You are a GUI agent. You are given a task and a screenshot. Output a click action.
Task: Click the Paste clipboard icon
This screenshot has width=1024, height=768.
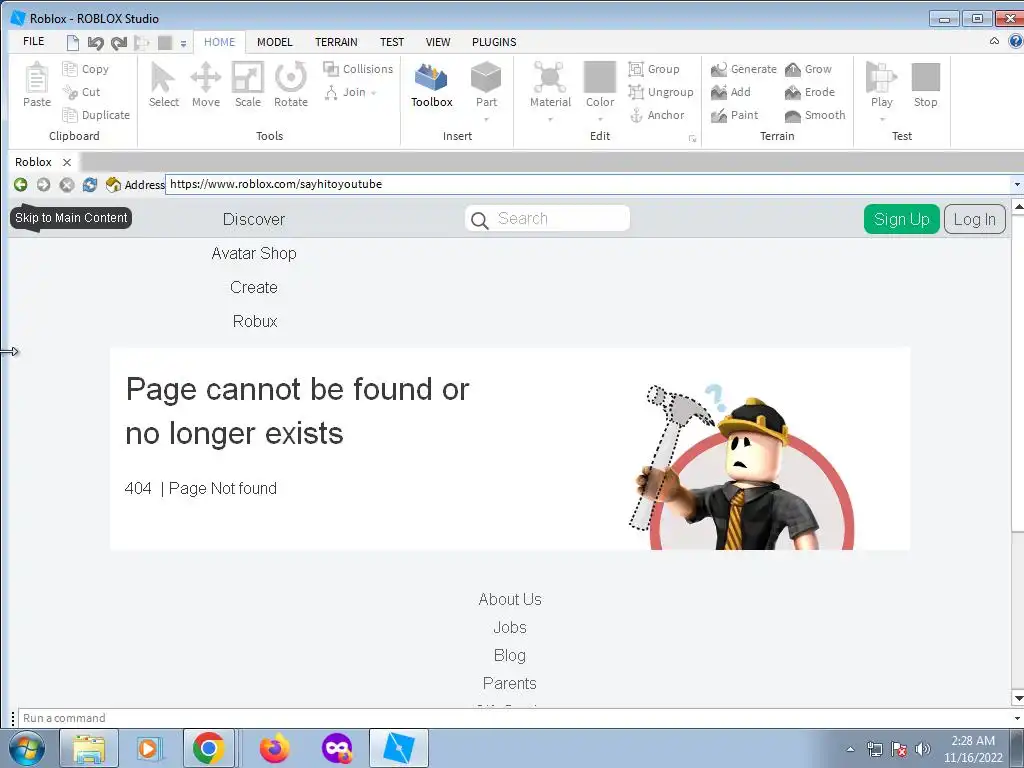37,78
